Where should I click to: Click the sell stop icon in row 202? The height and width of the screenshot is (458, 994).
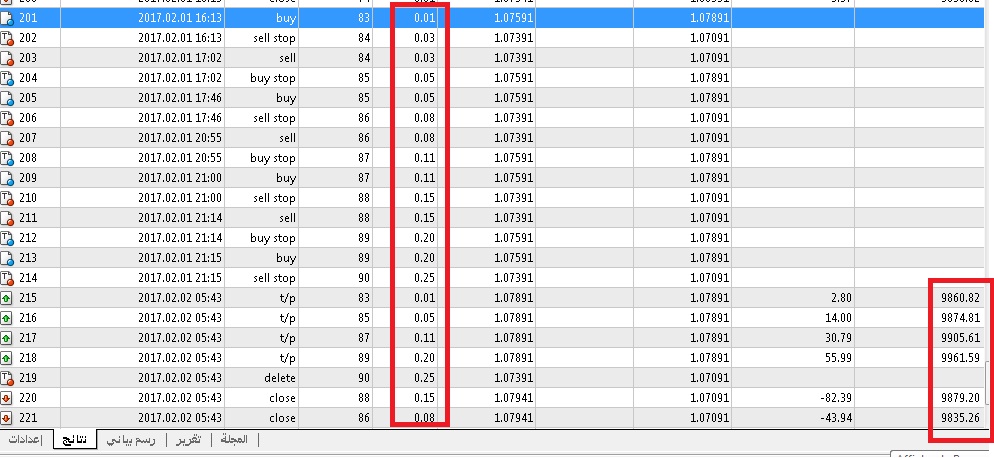7,38
